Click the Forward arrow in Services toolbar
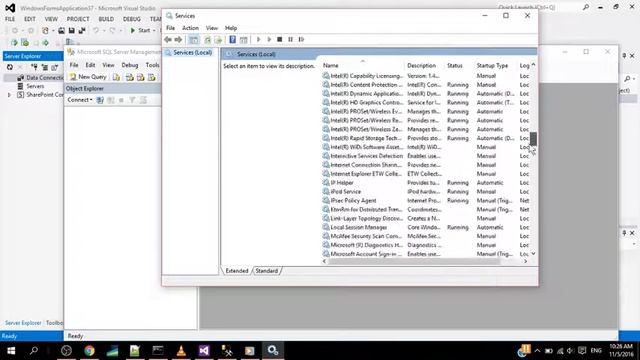Image resolution: width=640 pixels, height=360 pixels. [x=178, y=40]
